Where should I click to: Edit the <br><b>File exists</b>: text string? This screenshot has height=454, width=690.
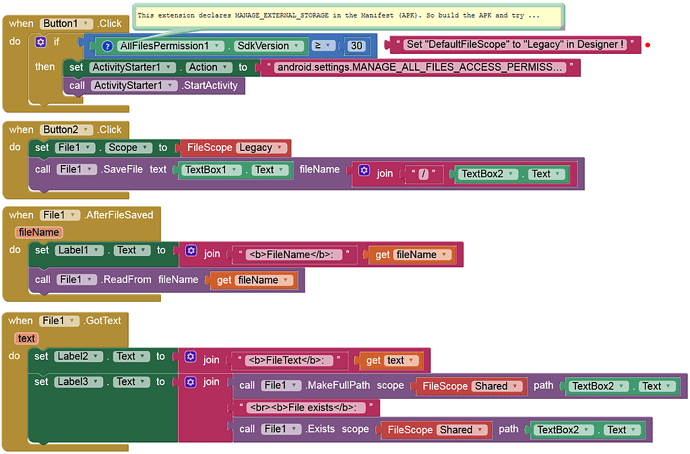(306, 408)
